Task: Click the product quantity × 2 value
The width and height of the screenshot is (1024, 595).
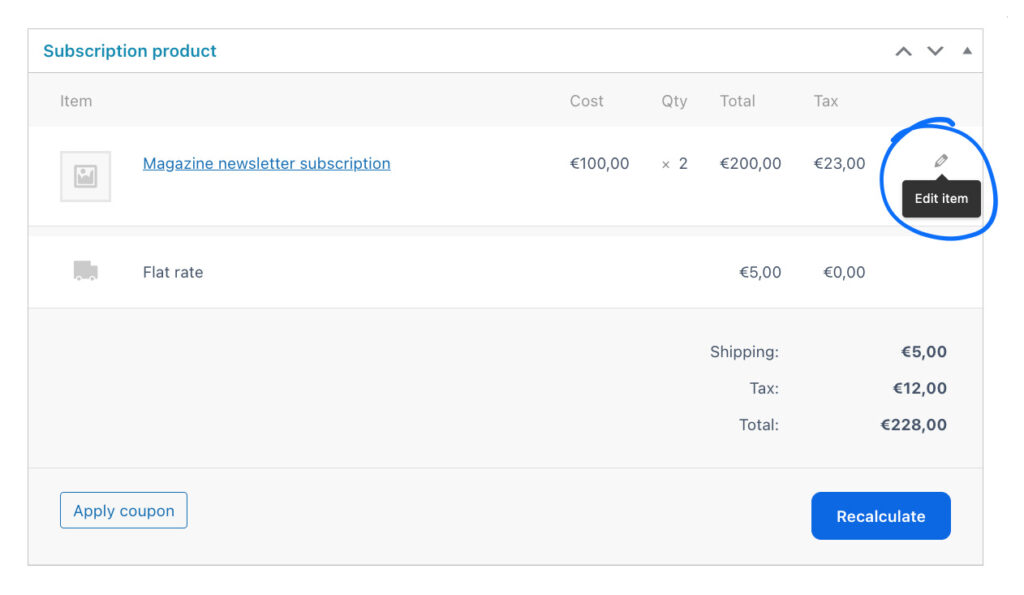Action: (x=675, y=164)
